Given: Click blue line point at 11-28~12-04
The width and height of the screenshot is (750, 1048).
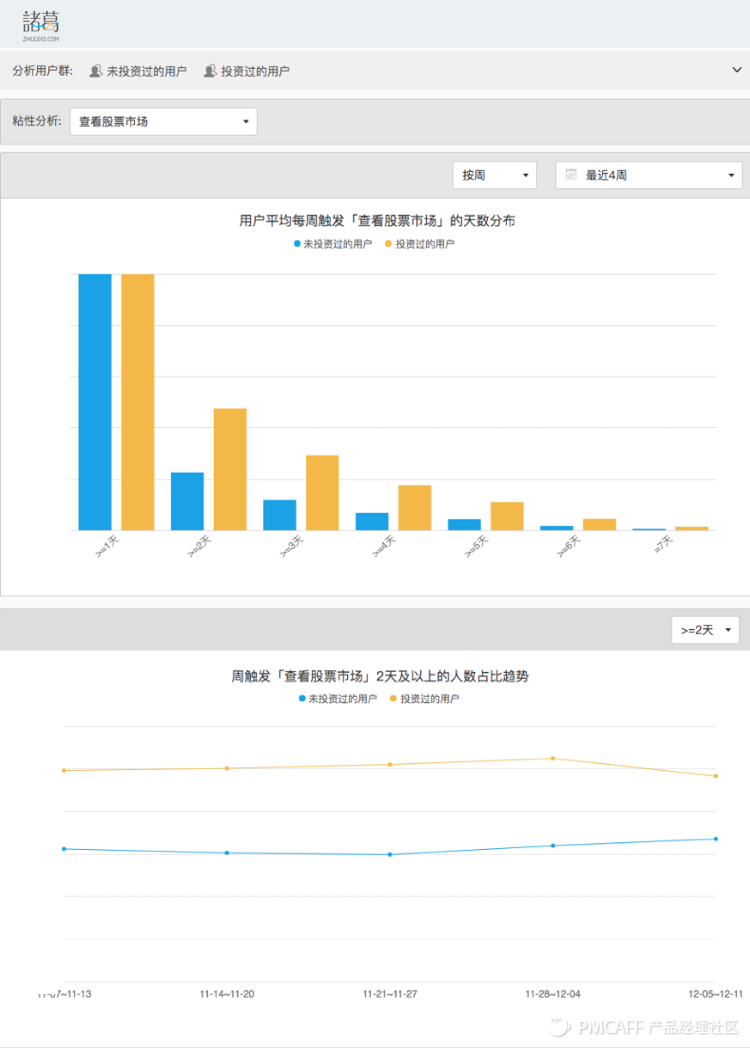Looking at the screenshot, I should [x=553, y=845].
